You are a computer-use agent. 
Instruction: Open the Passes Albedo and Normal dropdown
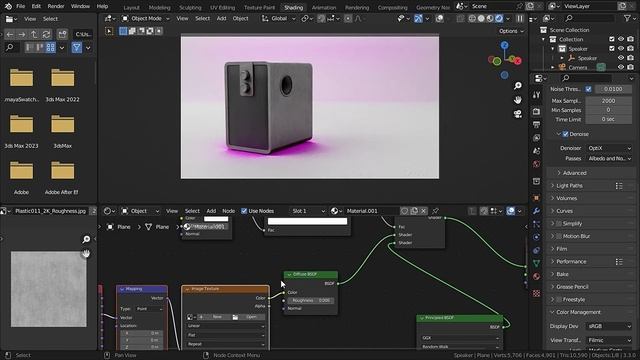point(609,158)
